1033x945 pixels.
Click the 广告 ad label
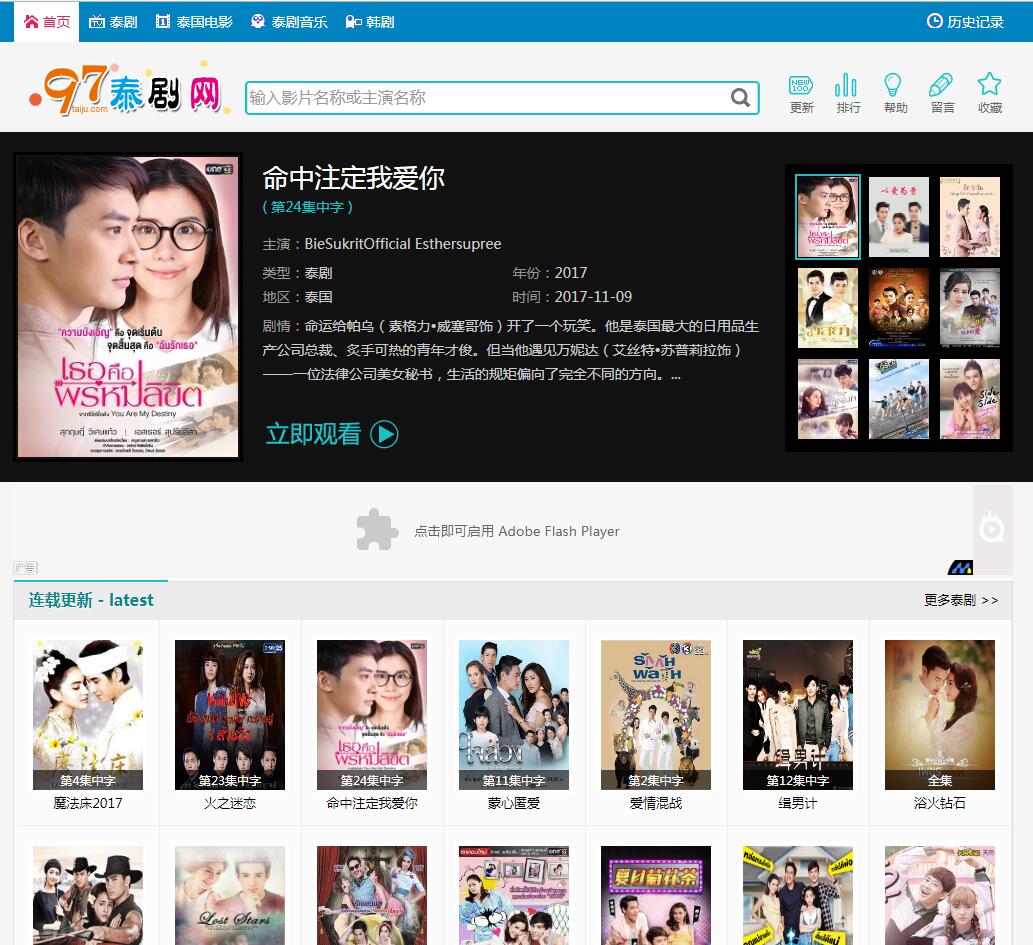[x=26, y=567]
